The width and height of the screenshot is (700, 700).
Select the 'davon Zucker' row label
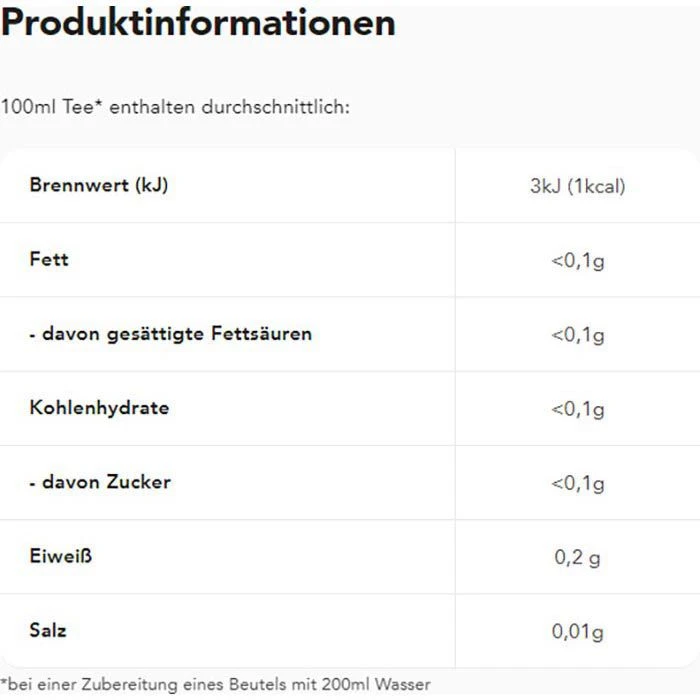pos(100,482)
